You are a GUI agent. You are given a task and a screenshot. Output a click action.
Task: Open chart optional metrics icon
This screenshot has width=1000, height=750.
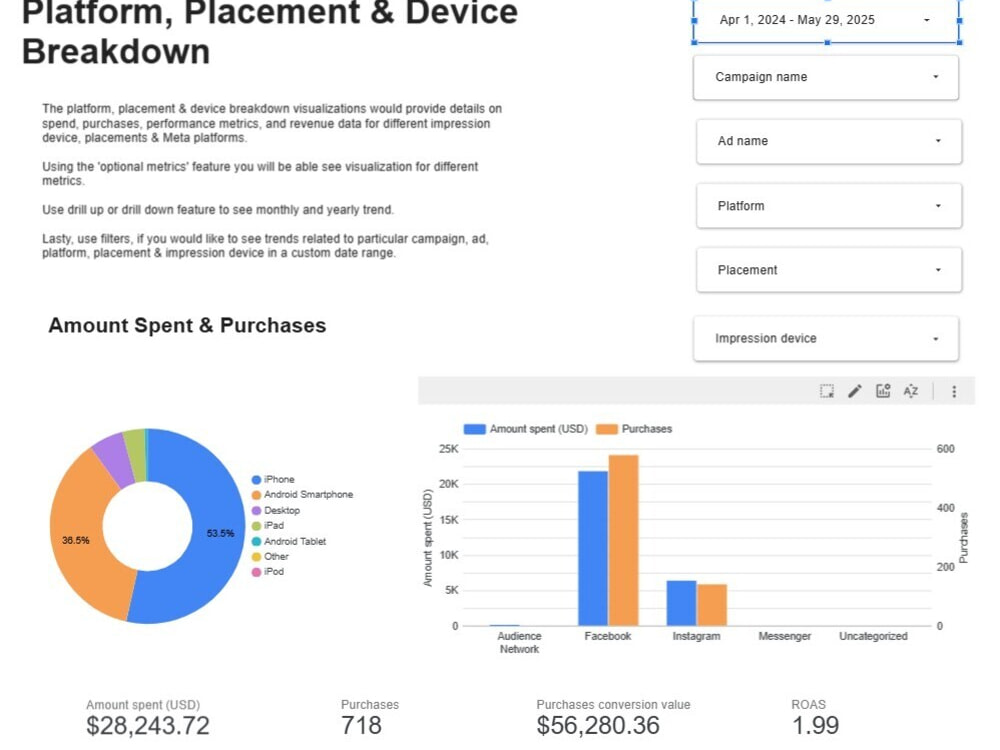883,391
